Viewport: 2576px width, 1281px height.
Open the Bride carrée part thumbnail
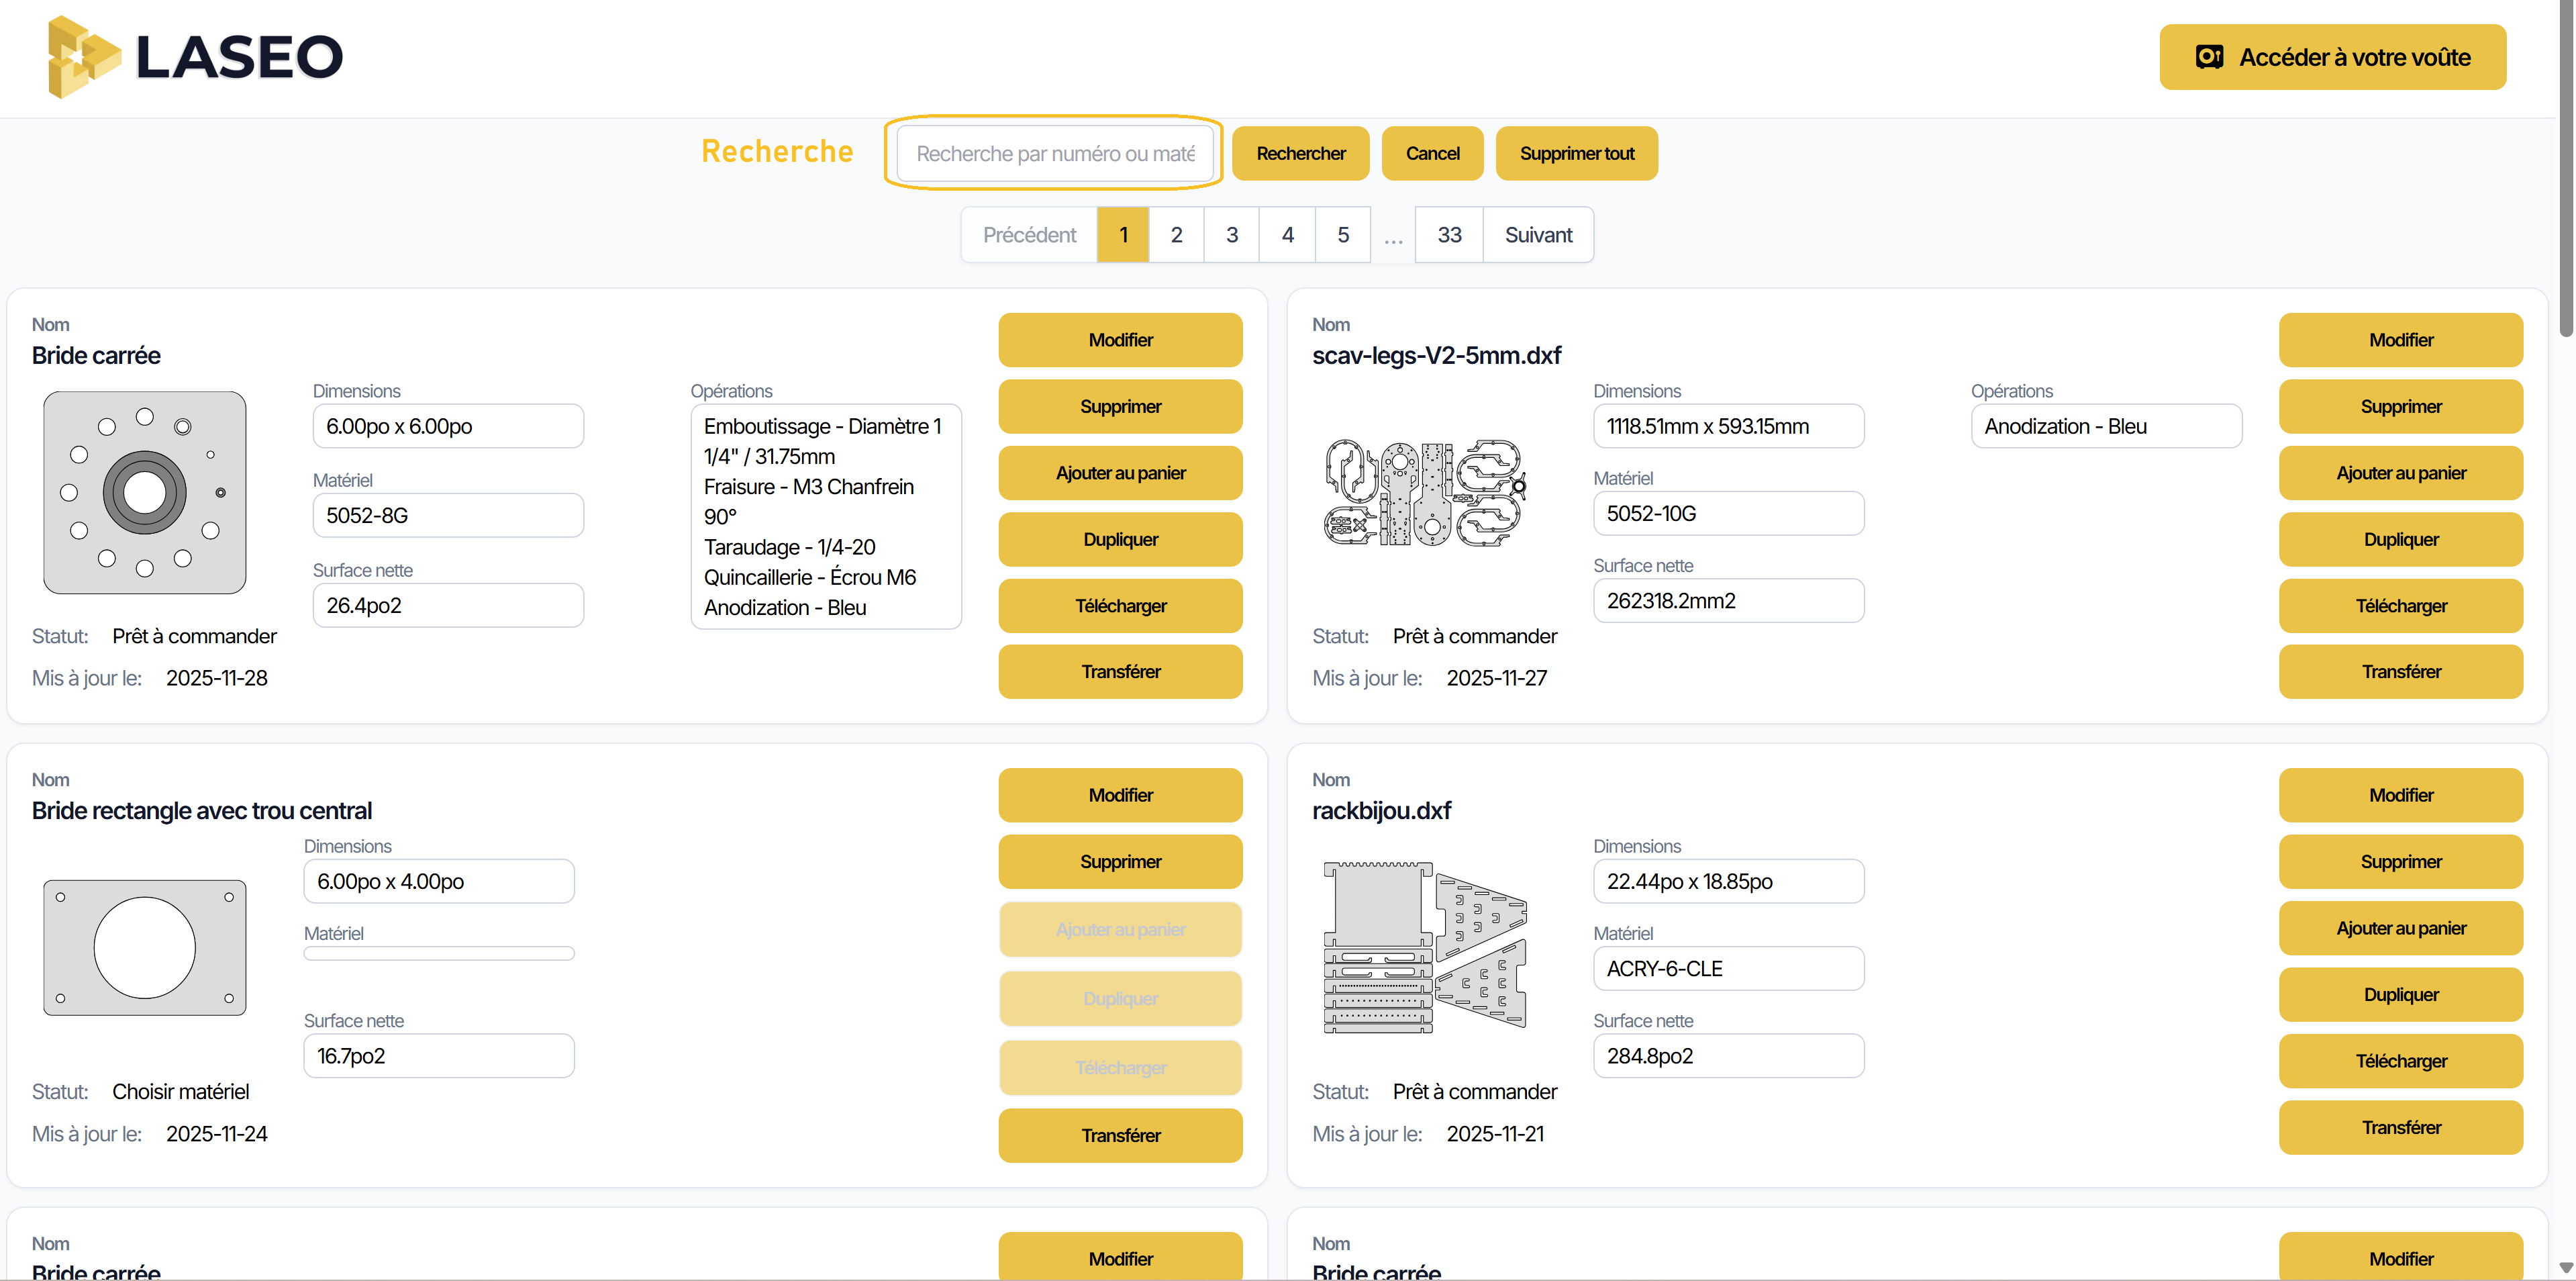point(145,492)
